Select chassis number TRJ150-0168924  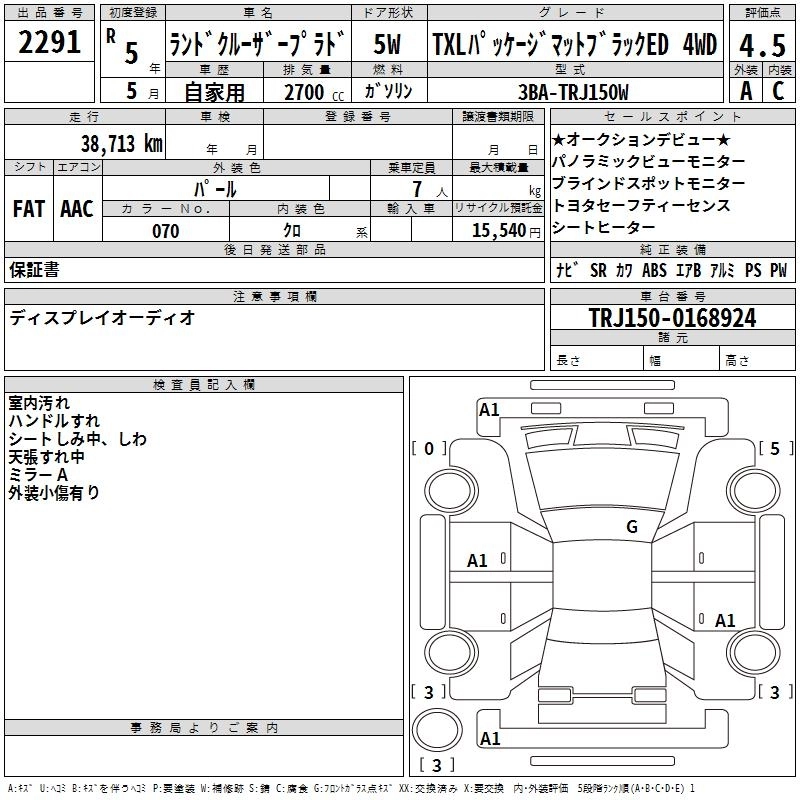click(672, 318)
